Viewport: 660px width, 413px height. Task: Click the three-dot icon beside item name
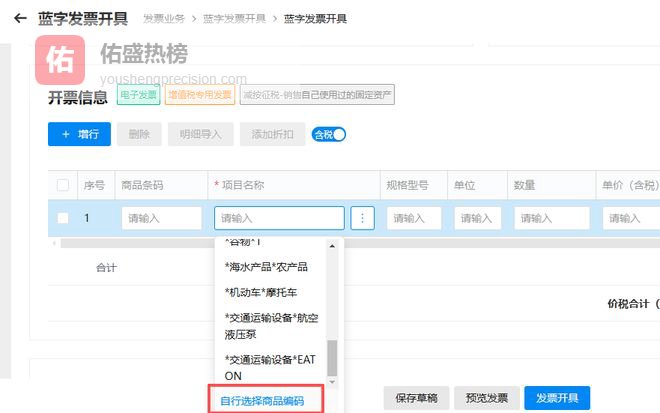coord(362,218)
